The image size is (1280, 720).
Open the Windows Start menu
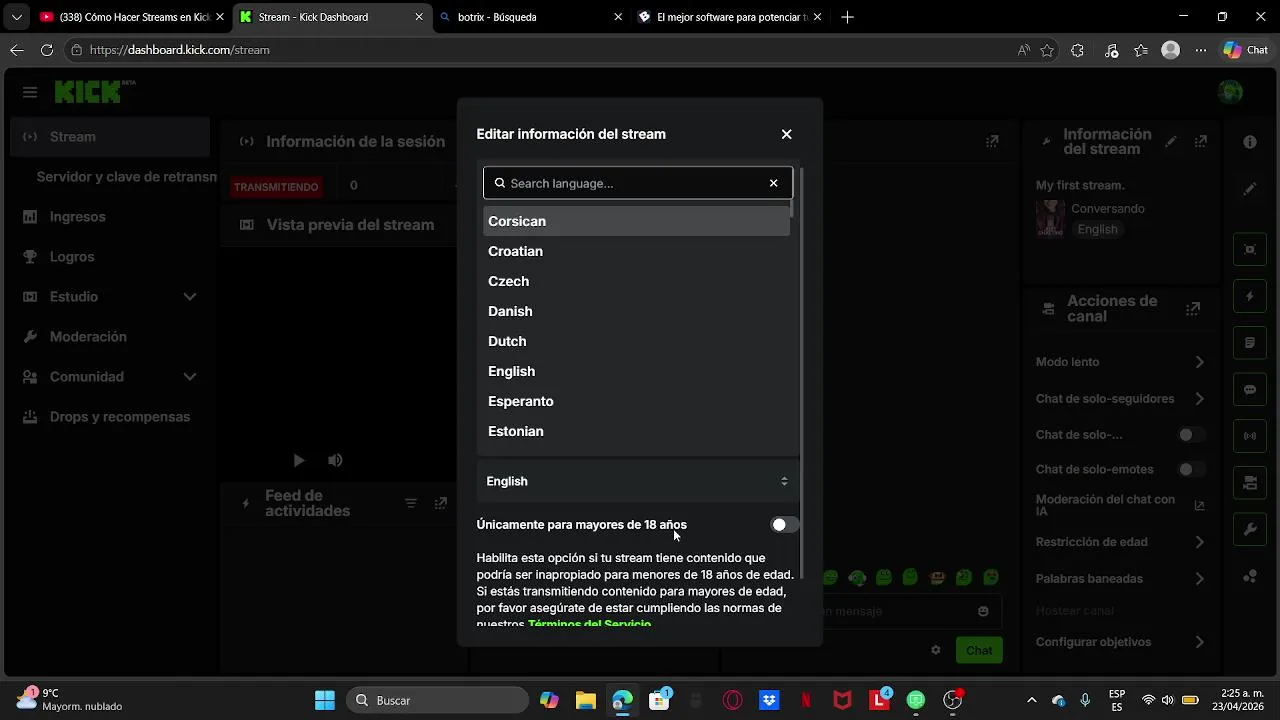(325, 700)
